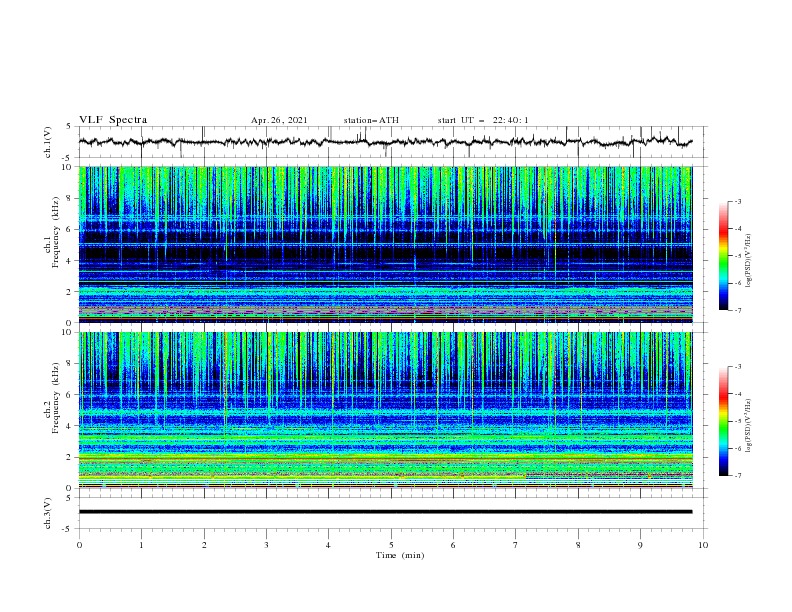Click the date 'Apr. 26, 2021'

coord(279,121)
